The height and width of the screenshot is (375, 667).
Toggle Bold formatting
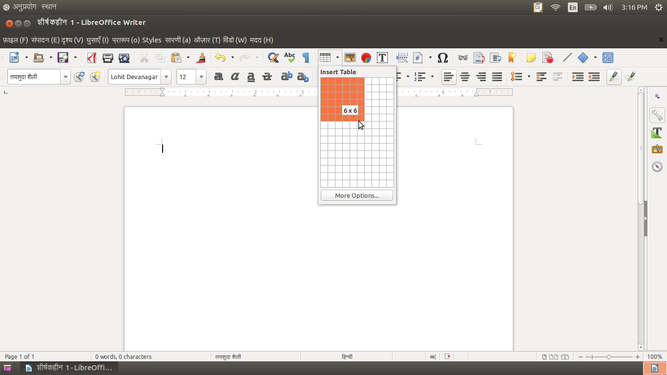[x=219, y=77]
